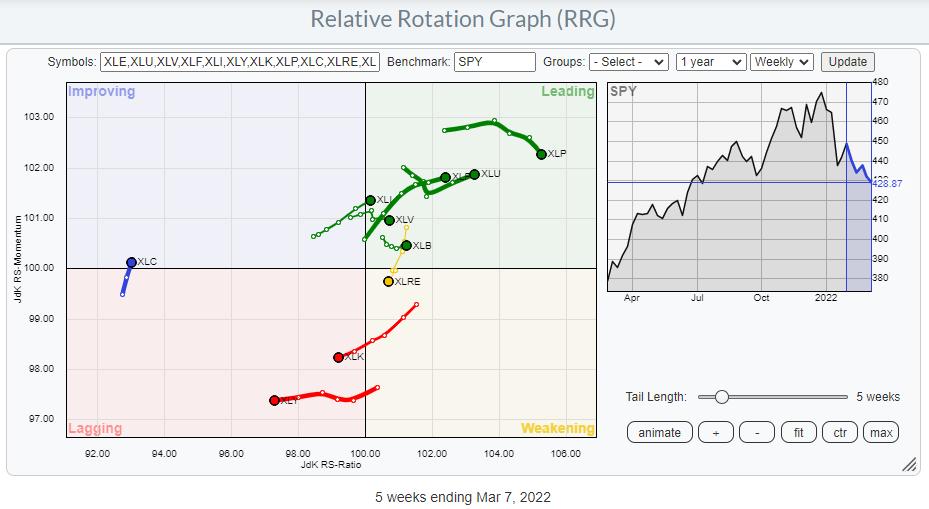Focus the Benchmark SPY text box

point(494,62)
